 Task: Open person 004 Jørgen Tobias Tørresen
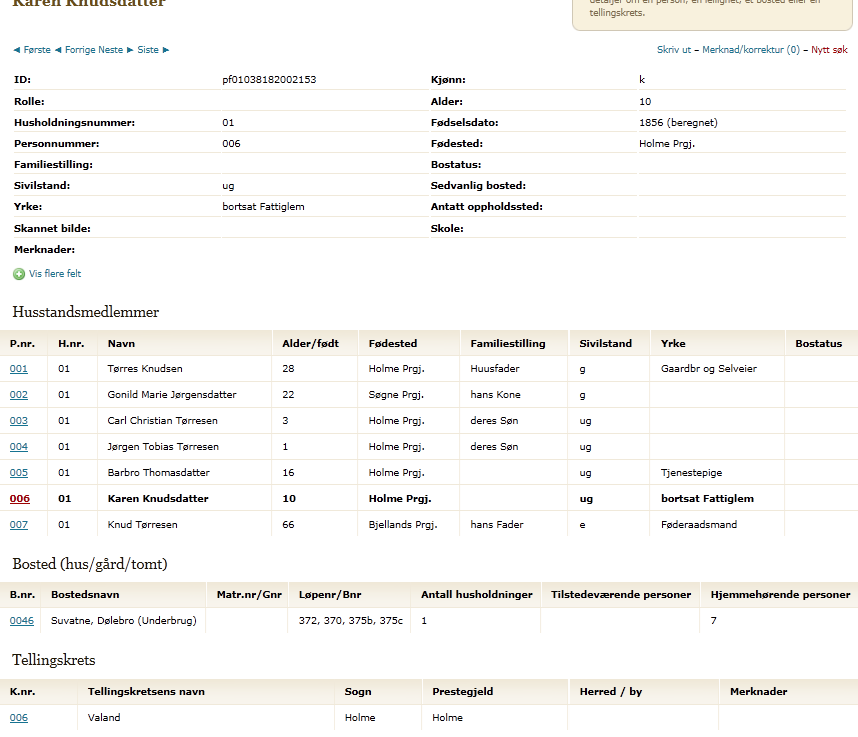tap(19, 446)
